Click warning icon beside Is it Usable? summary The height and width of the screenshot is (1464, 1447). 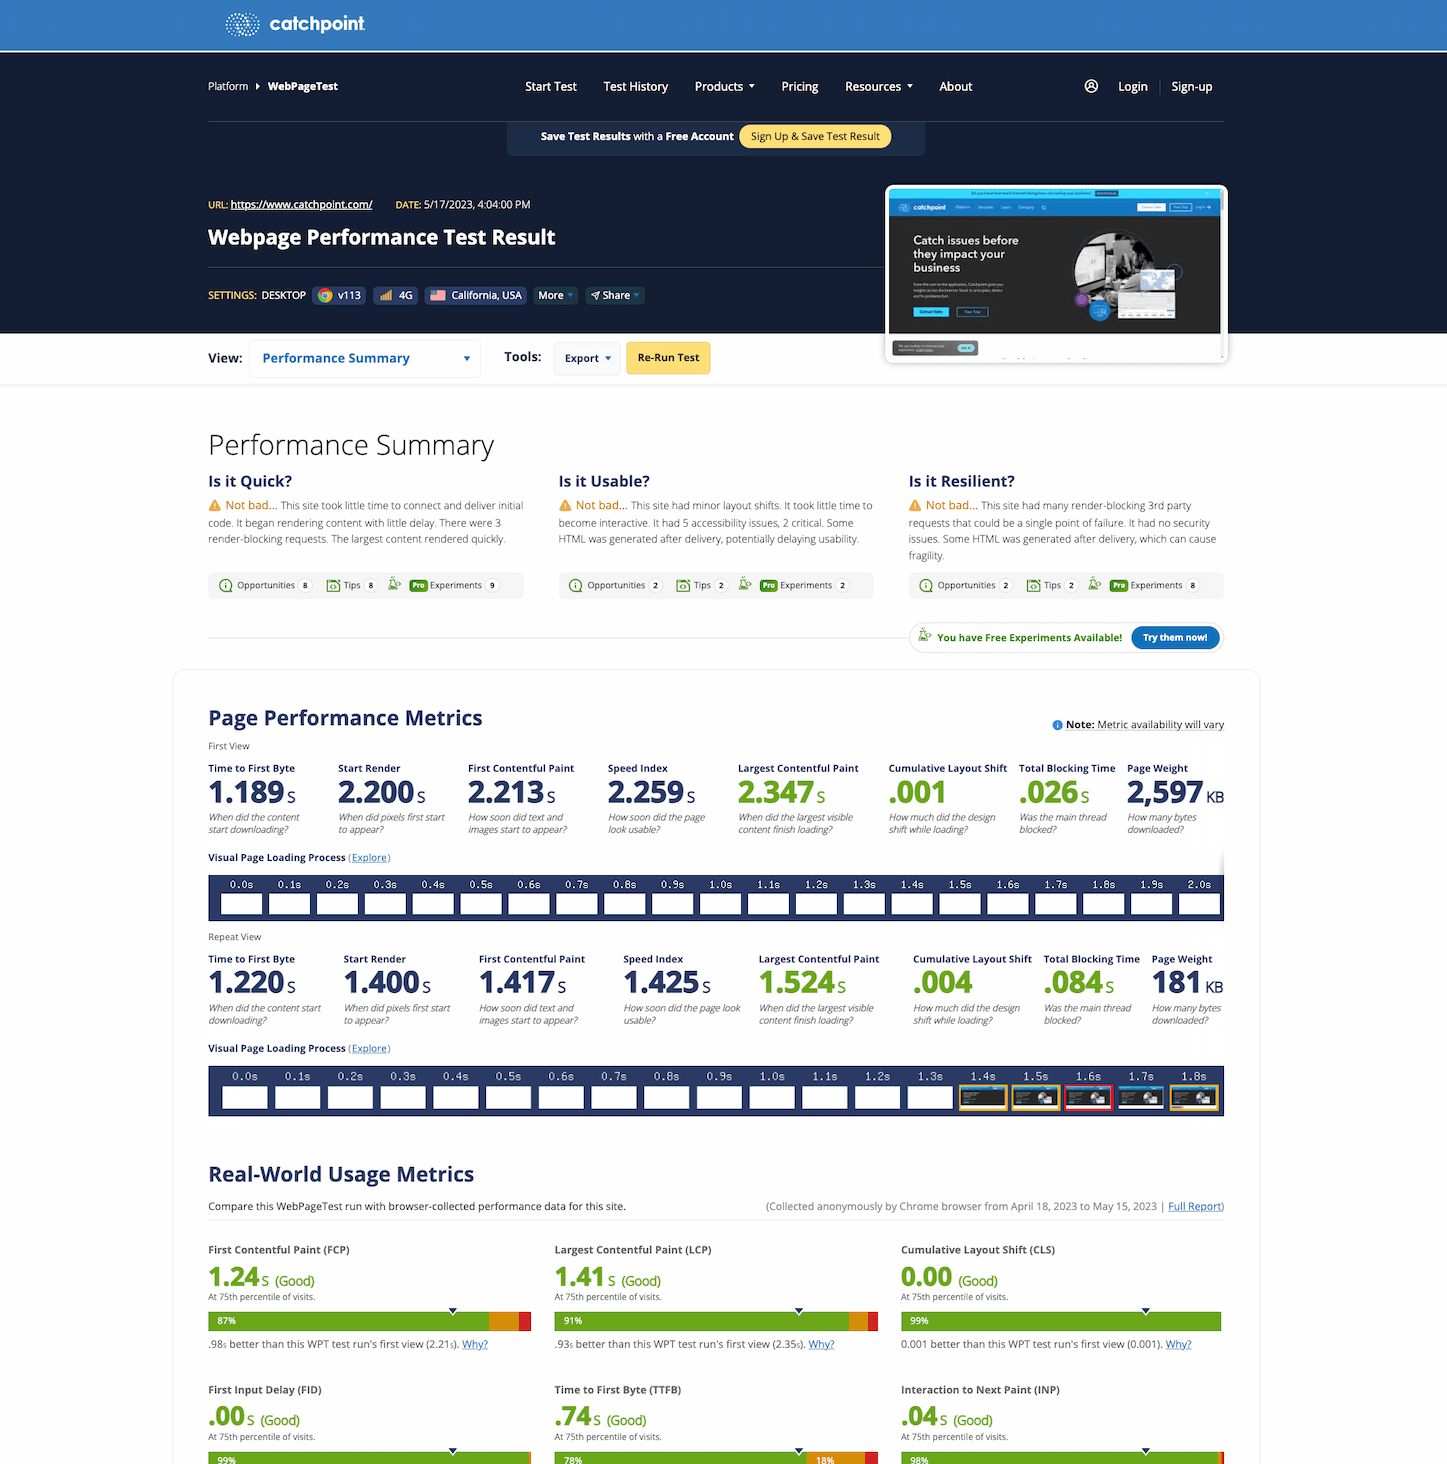[x=565, y=505]
